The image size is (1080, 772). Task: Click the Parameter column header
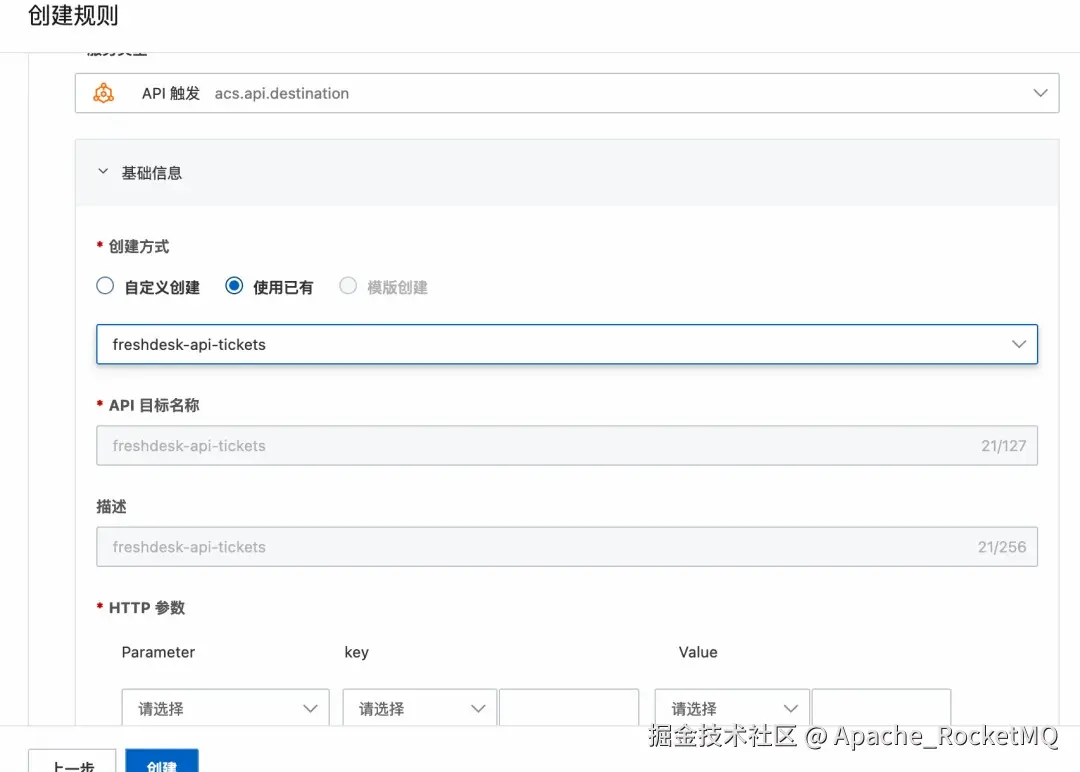158,652
